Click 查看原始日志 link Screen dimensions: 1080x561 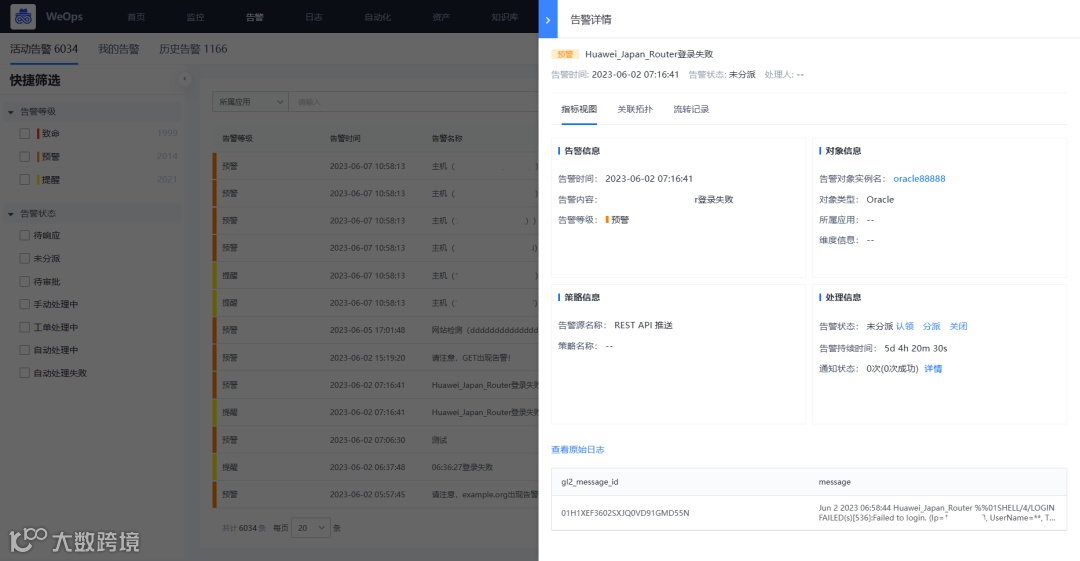[577, 449]
